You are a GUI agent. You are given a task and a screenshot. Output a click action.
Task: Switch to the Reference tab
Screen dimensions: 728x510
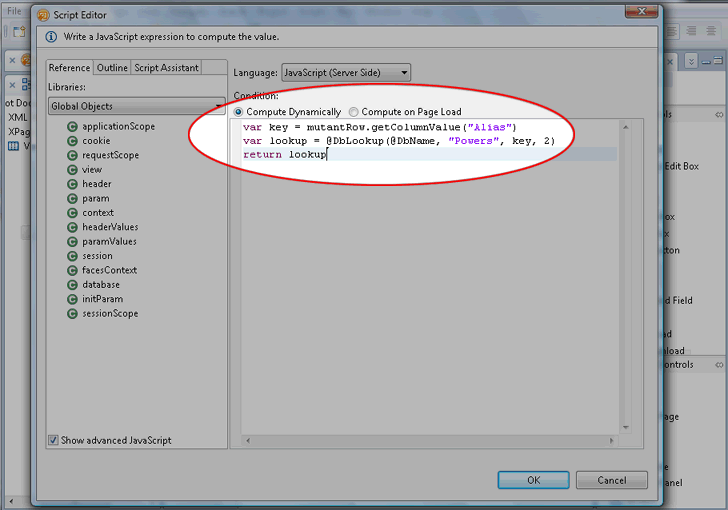pos(70,68)
